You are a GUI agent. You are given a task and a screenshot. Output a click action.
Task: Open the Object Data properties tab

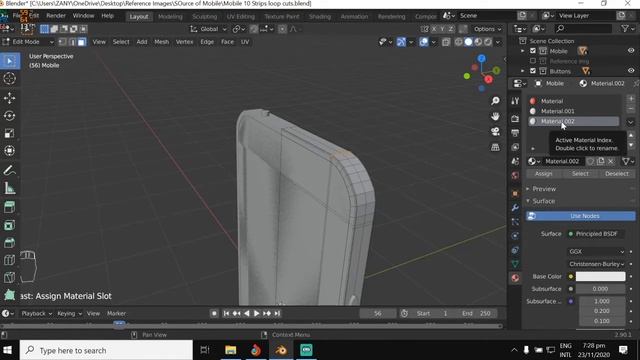click(515, 264)
